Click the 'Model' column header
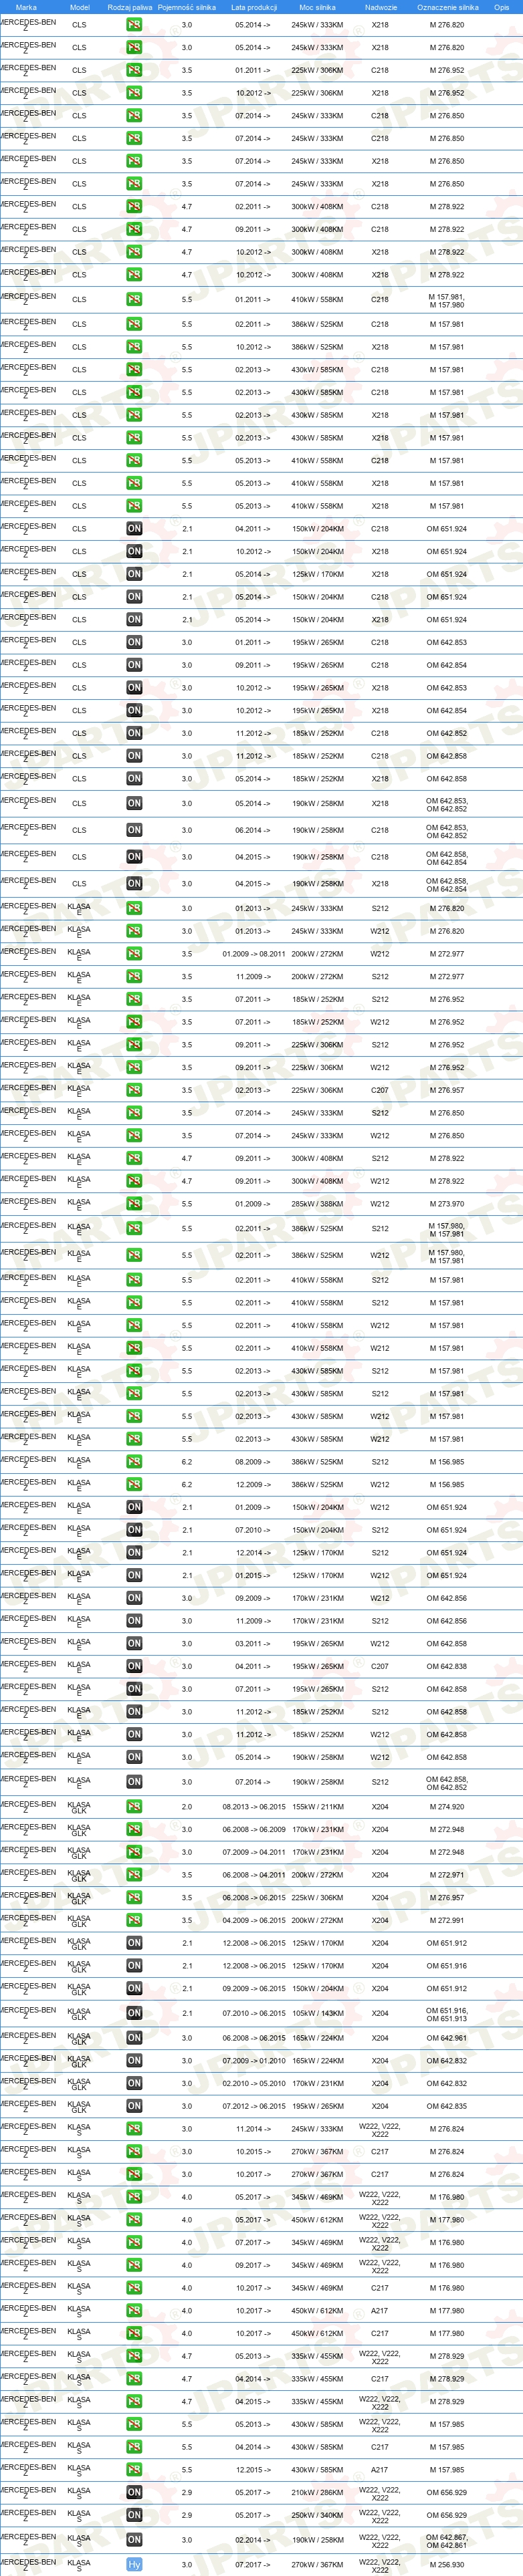This screenshot has height=2576, width=523. coord(79,7)
